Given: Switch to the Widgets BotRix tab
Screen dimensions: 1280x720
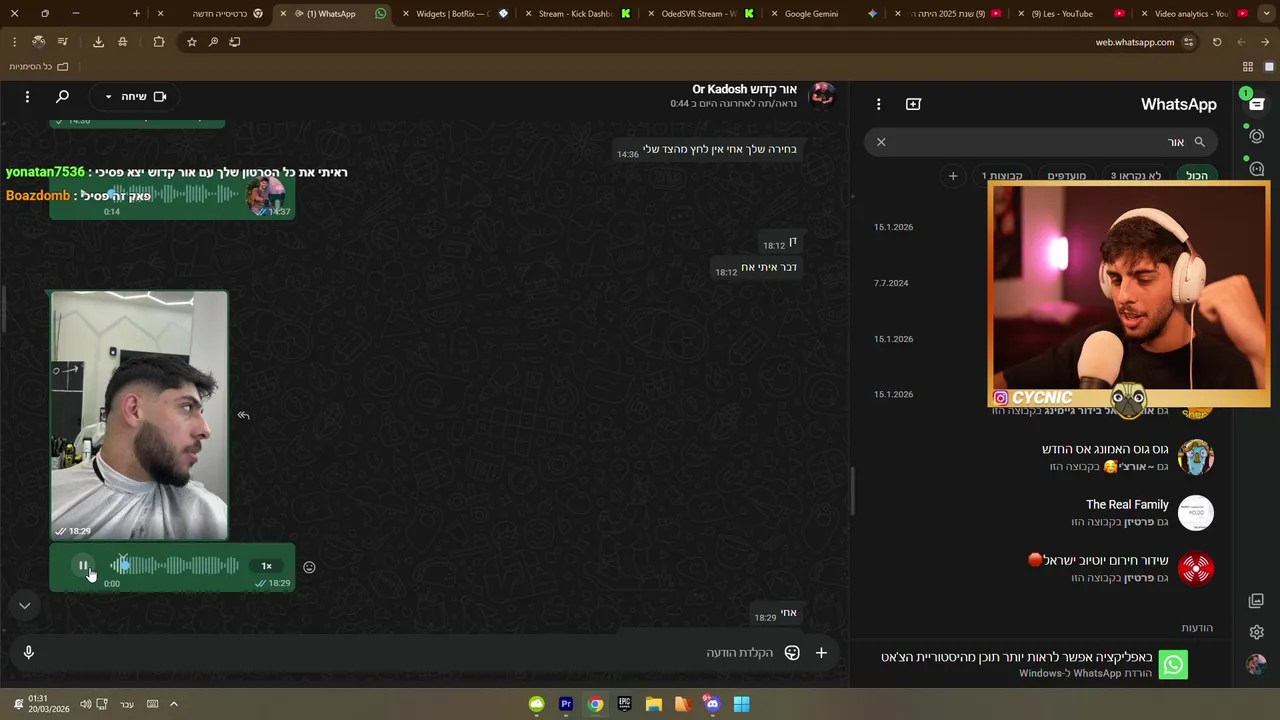Looking at the screenshot, I should [x=456, y=14].
